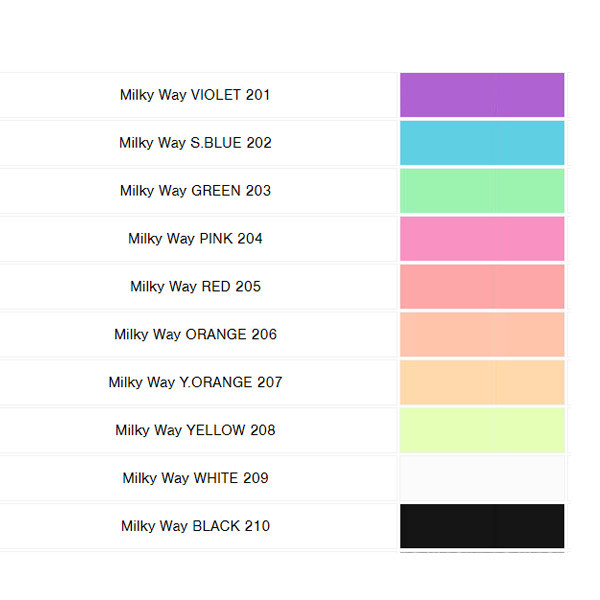Image resolution: width=600 pixels, height=600 pixels.
Task: Click the Milky Way WHITE 209 label
Action: tap(195, 478)
